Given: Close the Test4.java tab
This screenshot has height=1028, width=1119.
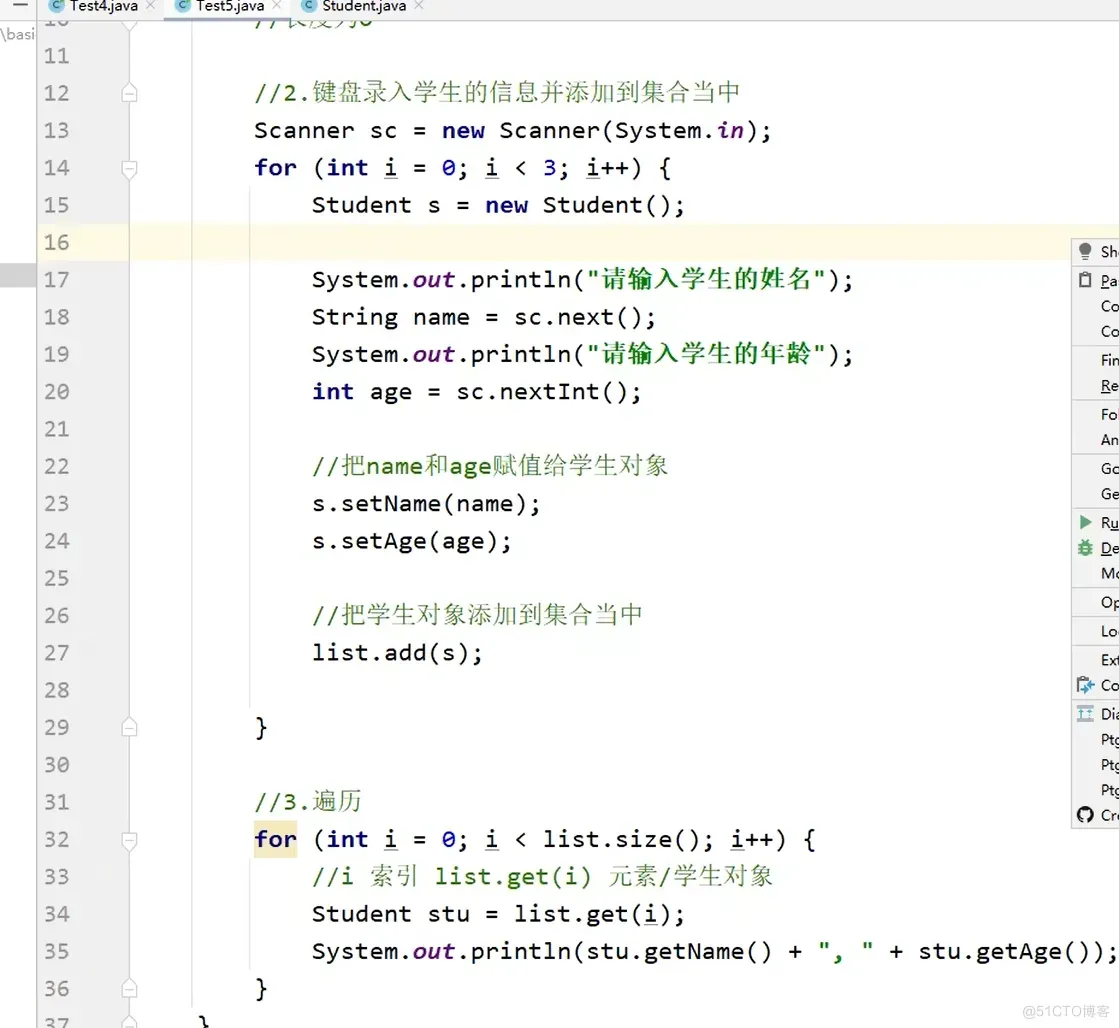Looking at the screenshot, I should [x=151, y=5].
